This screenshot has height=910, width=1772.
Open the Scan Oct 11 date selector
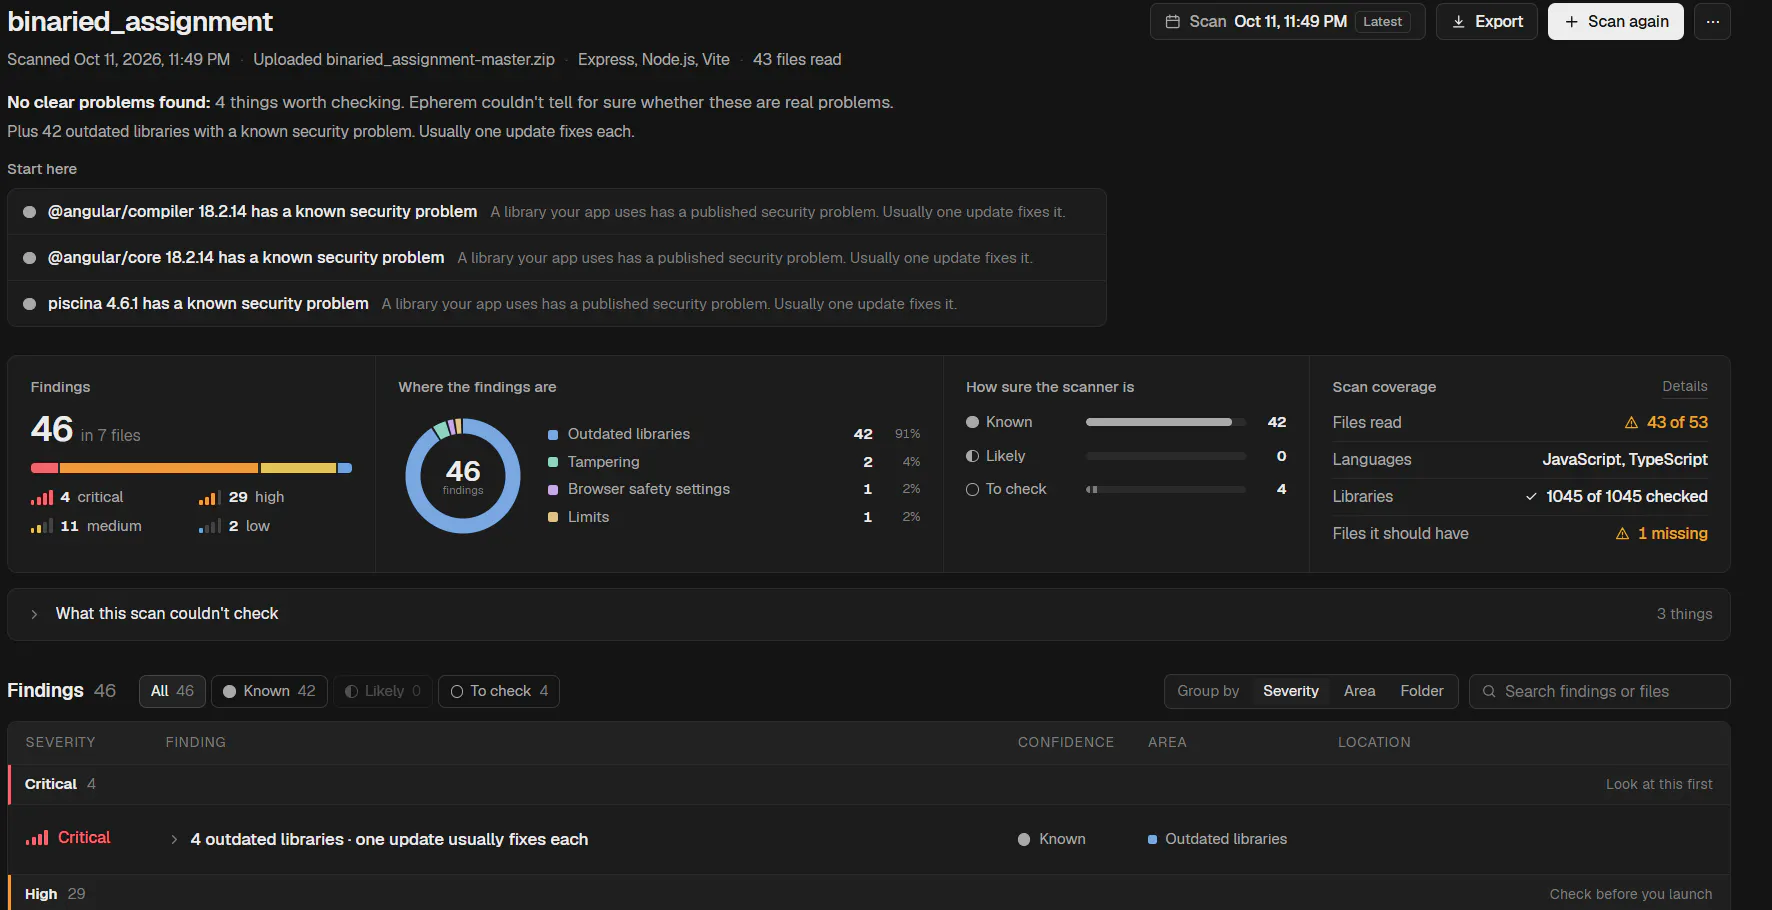click(1287, 22)
